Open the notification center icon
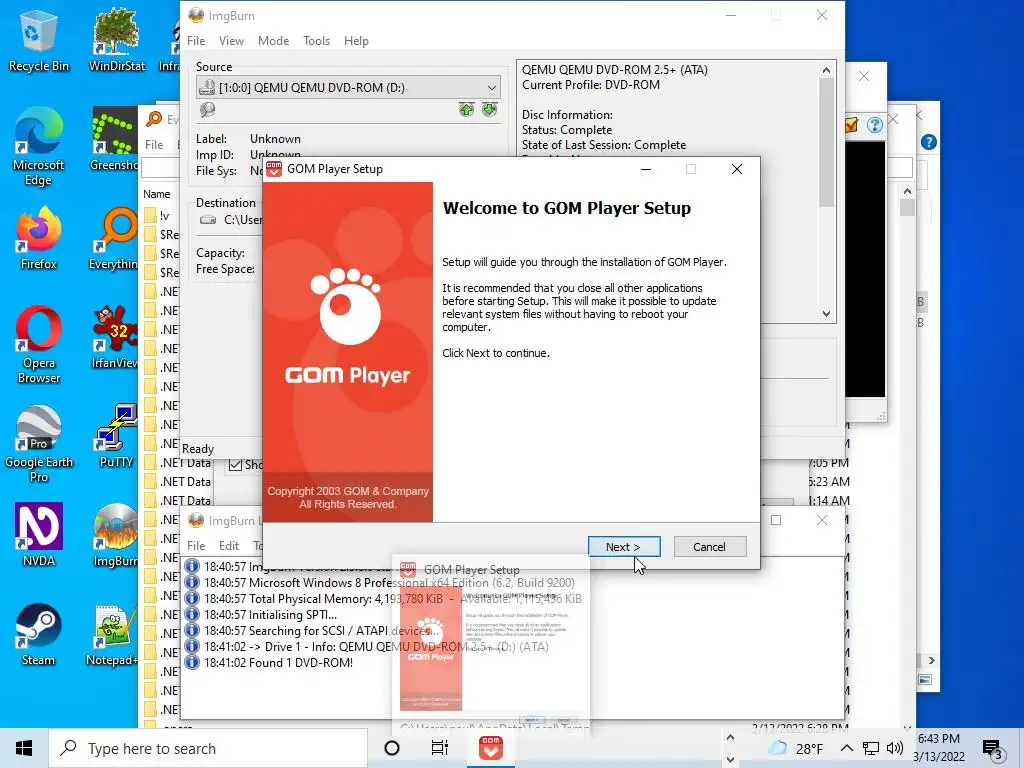This screenshot has width=1024, height=768. (993, 749)
